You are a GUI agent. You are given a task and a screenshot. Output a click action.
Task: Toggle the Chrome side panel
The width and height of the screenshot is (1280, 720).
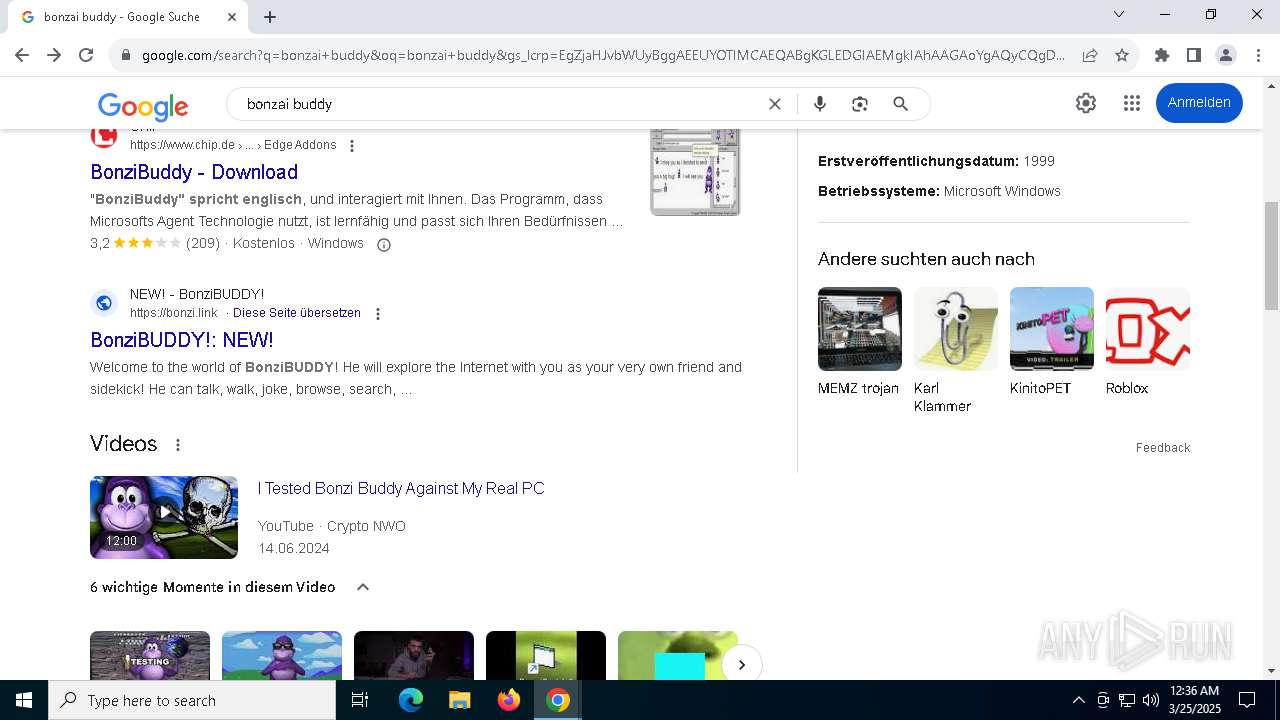1193,55
